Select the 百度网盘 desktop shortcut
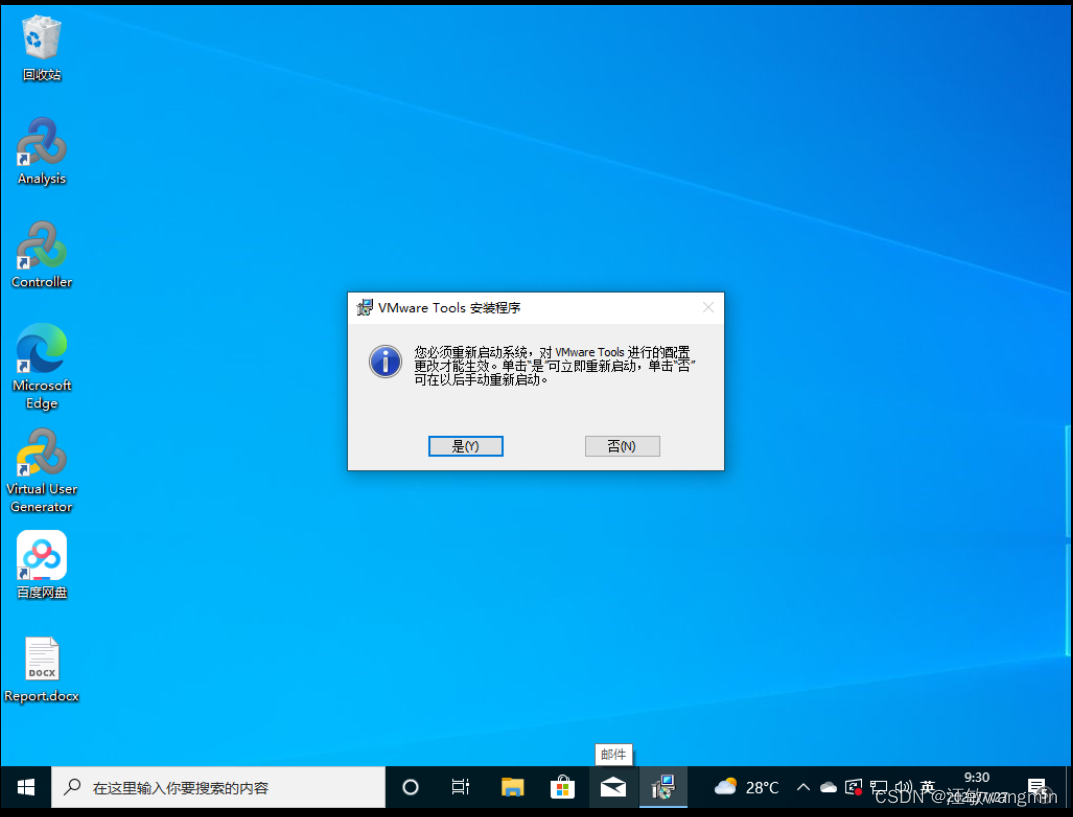 [x=42, y=565]
